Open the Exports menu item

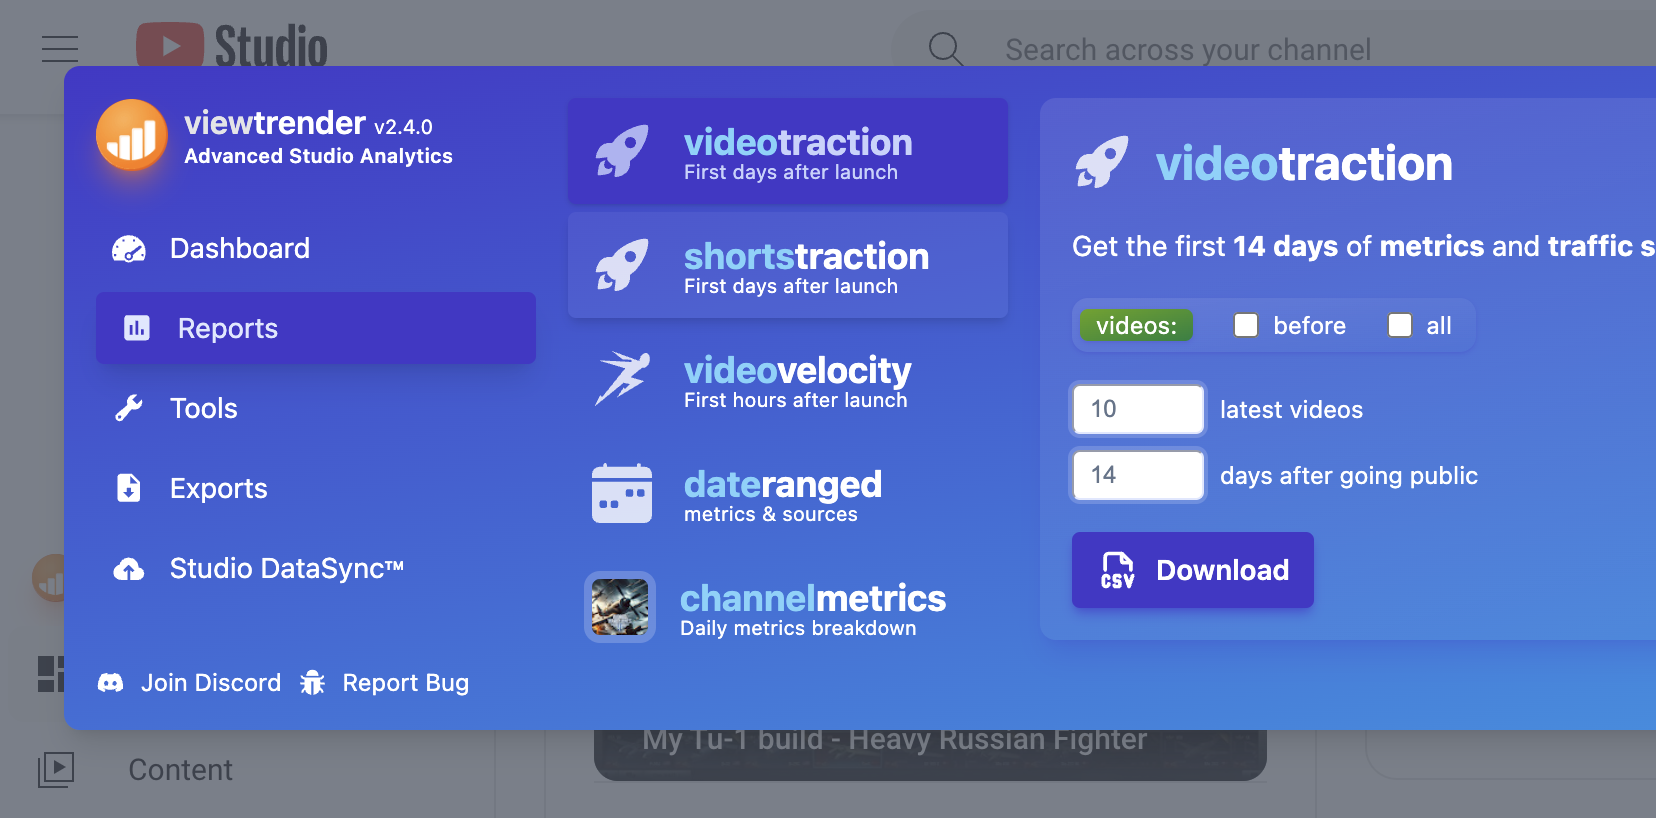click(x=316, y=488)
